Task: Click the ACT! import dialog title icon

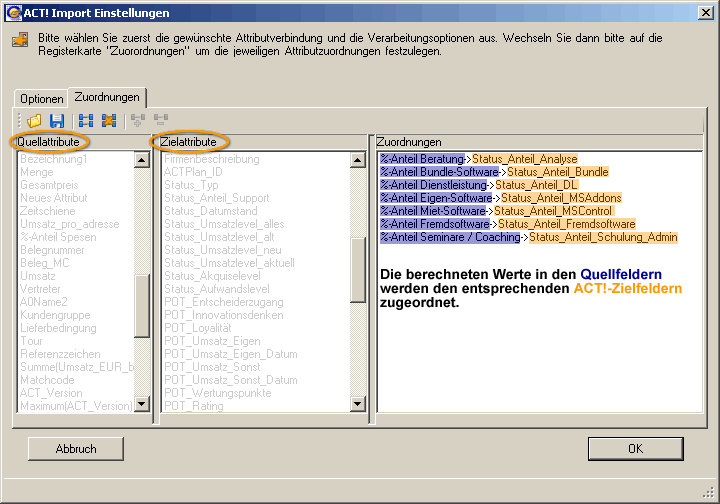Action: click(x=13, y=12)
